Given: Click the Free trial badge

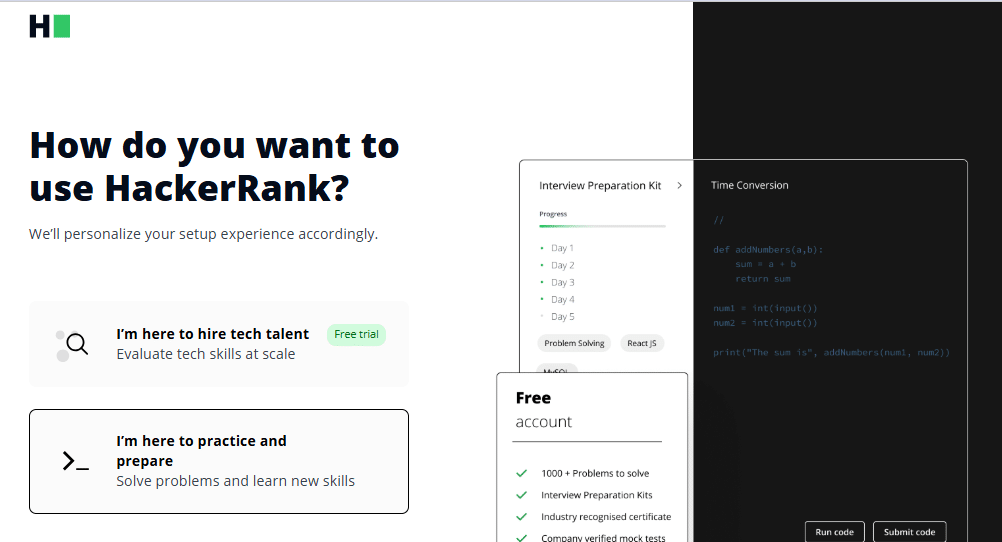Looking at the screenshot, I should [356, 334].
